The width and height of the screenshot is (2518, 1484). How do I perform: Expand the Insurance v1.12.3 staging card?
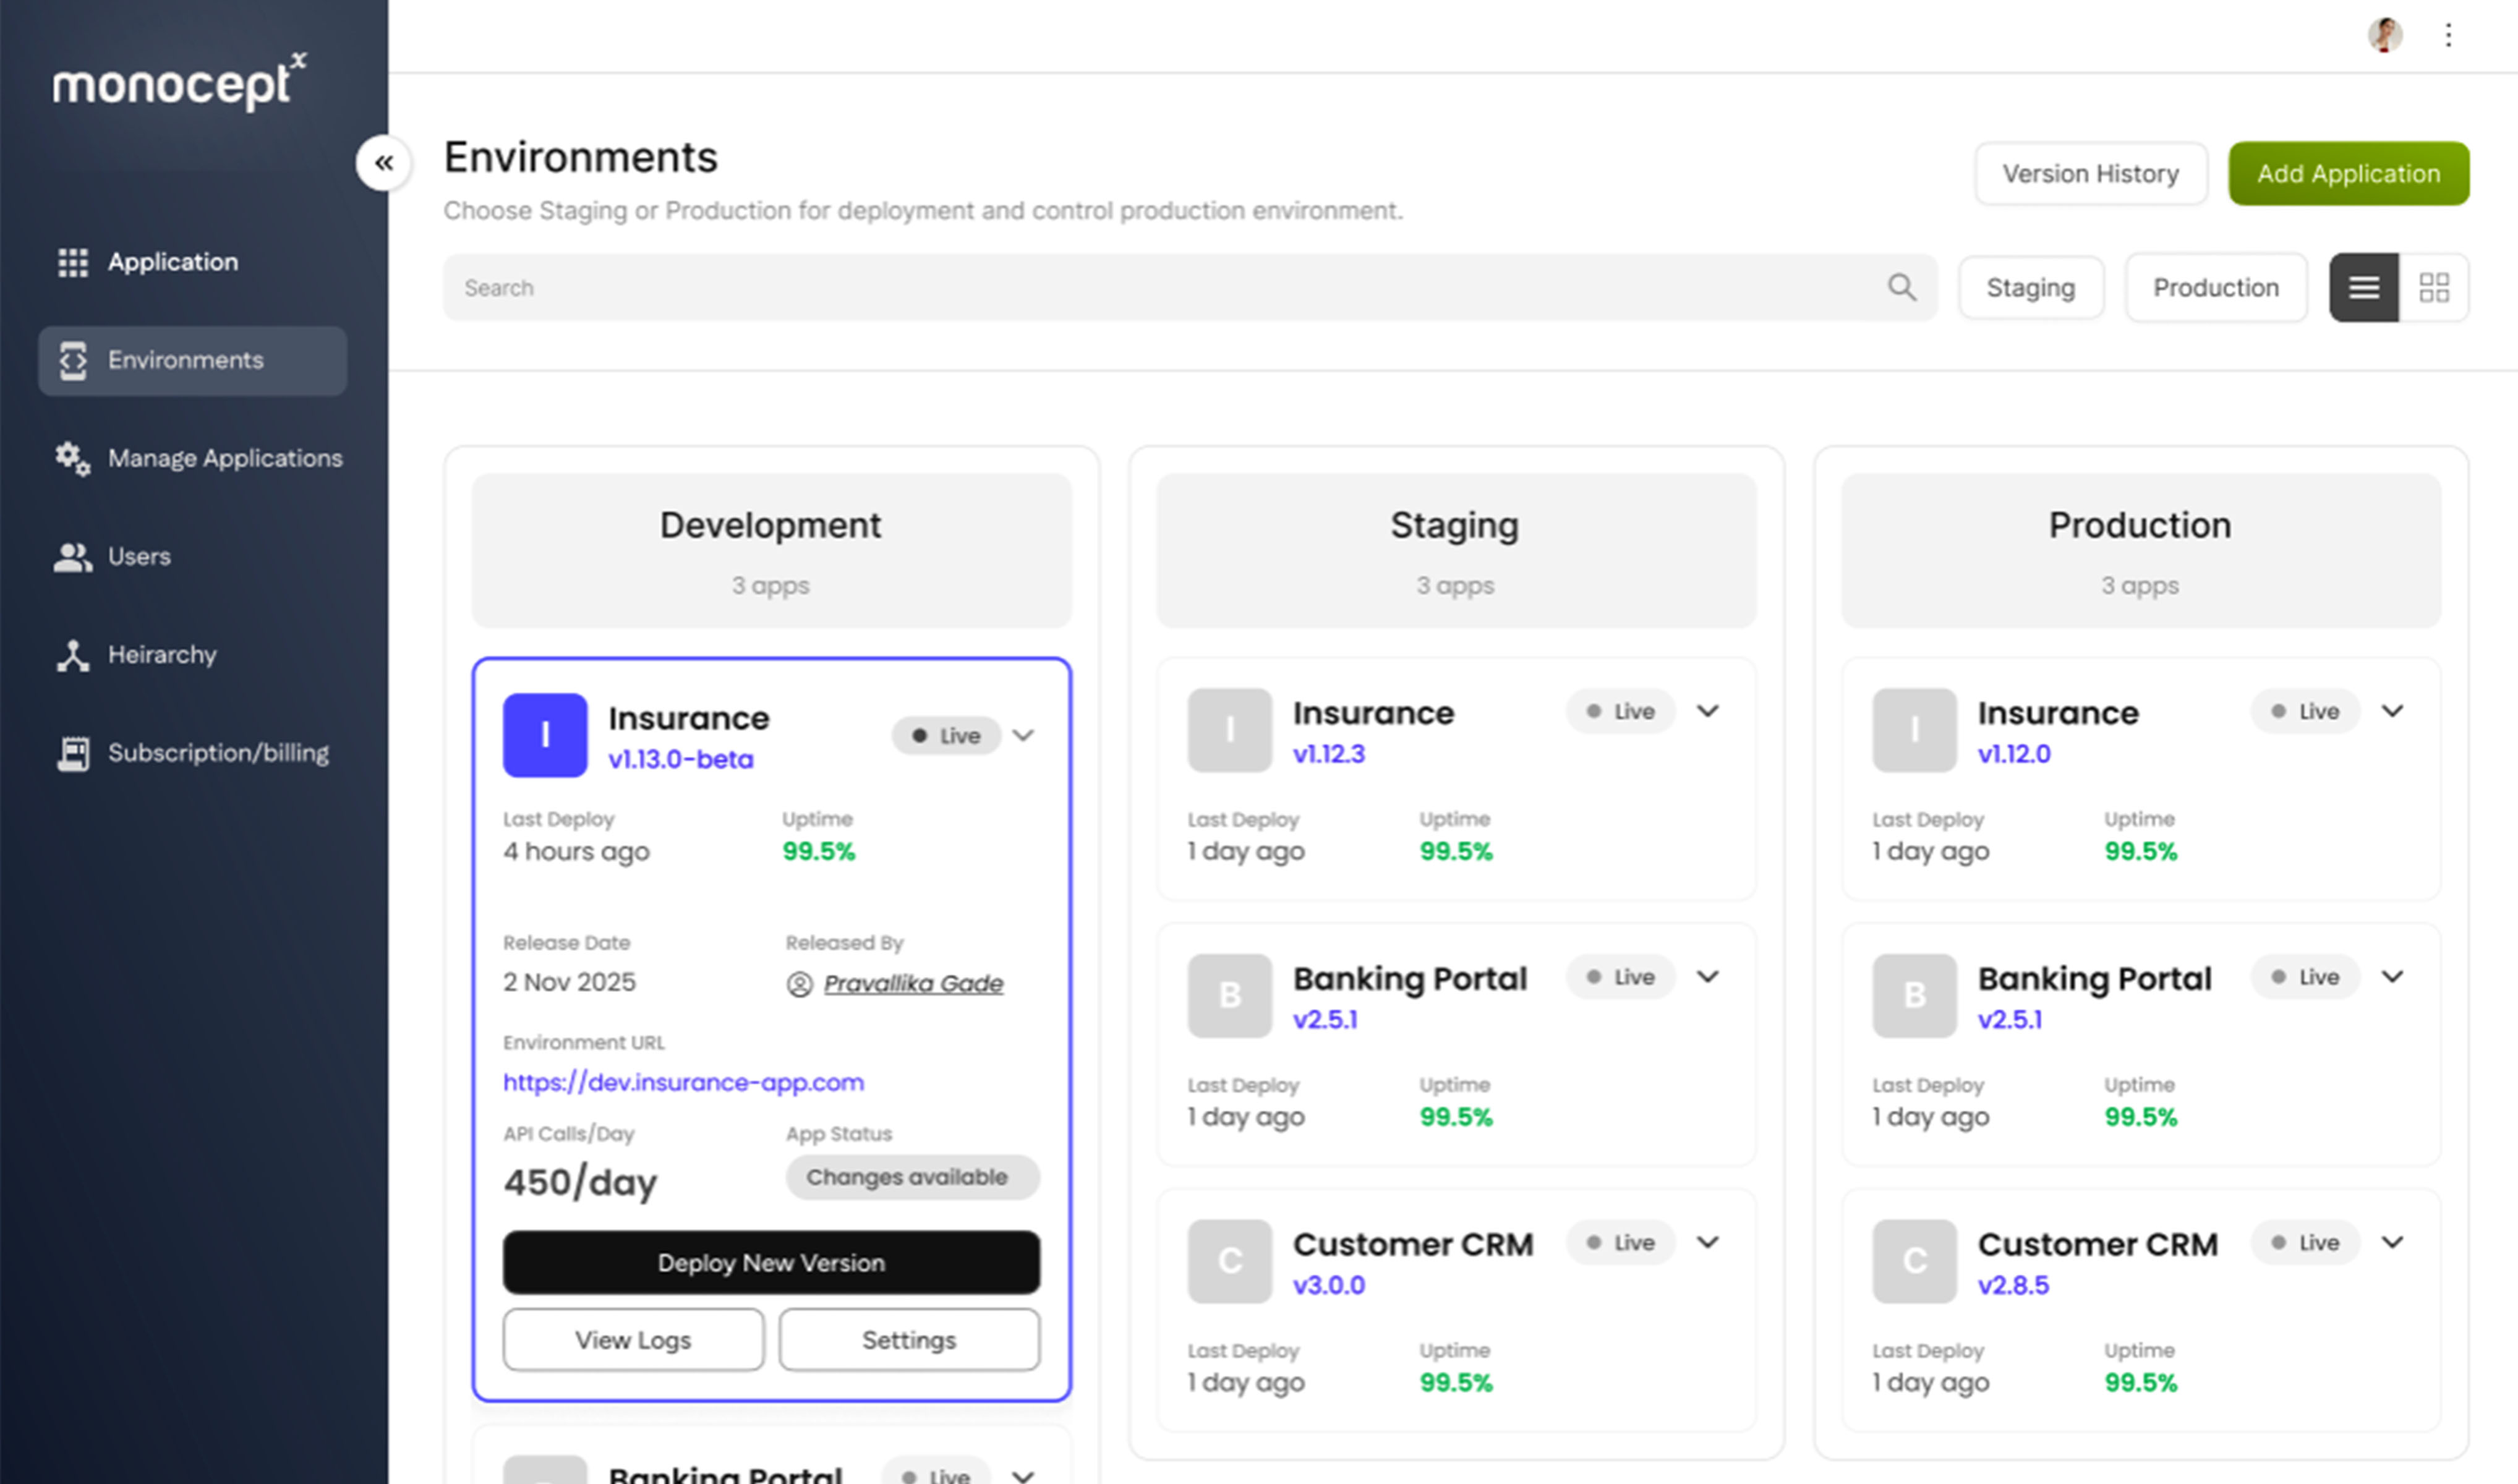point(1708,712)
